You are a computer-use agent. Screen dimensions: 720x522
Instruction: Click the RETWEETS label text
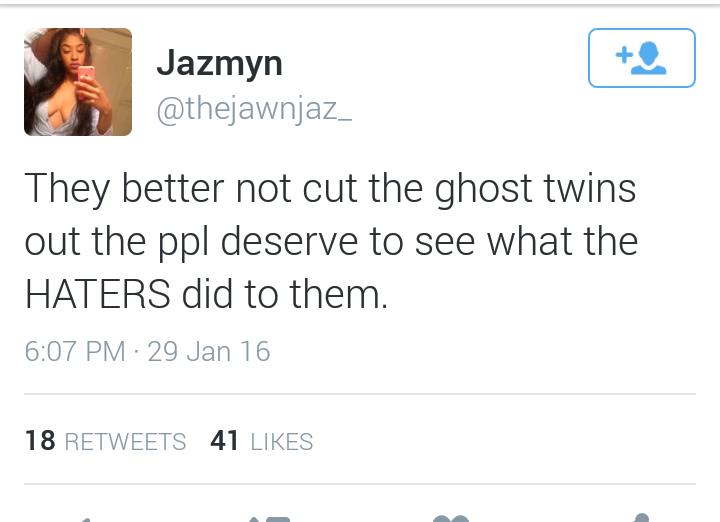125,442
